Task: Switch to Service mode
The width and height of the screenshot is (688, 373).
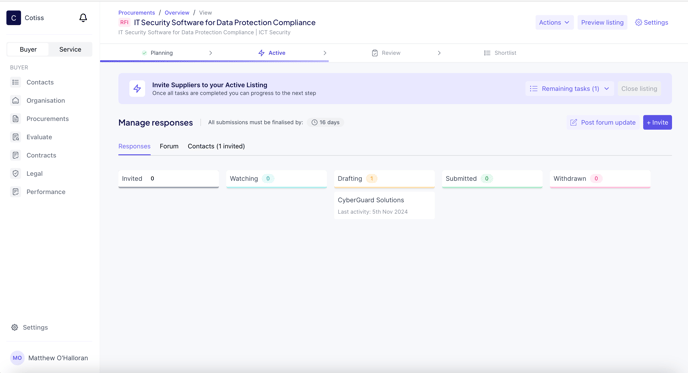Action: 70,50
